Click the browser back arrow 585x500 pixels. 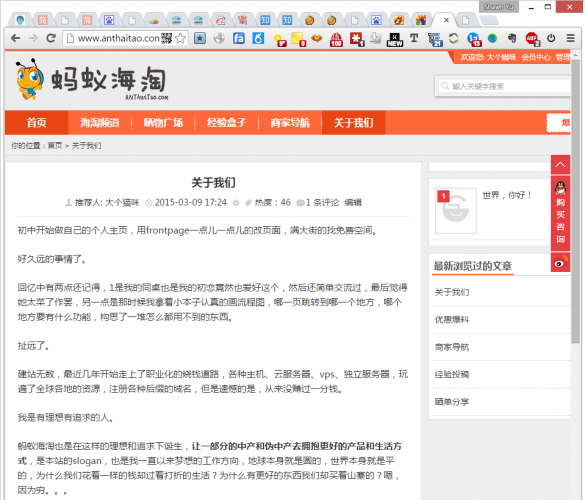[15, 38]
